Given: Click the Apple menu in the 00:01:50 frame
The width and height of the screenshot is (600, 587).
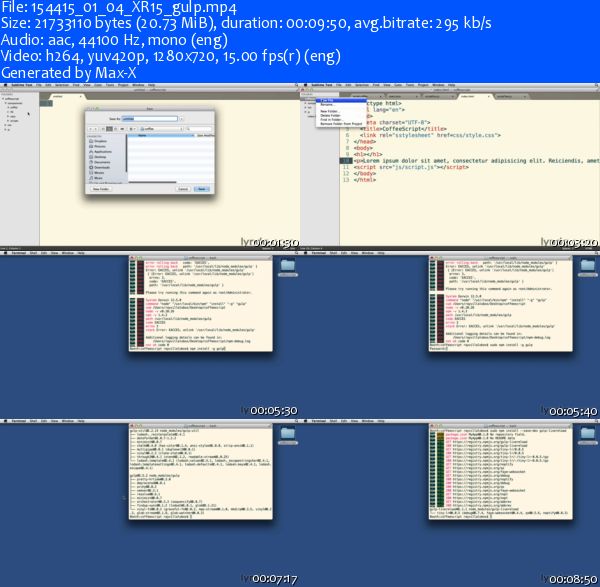Looking at the screenshot, I should (5, 85).
